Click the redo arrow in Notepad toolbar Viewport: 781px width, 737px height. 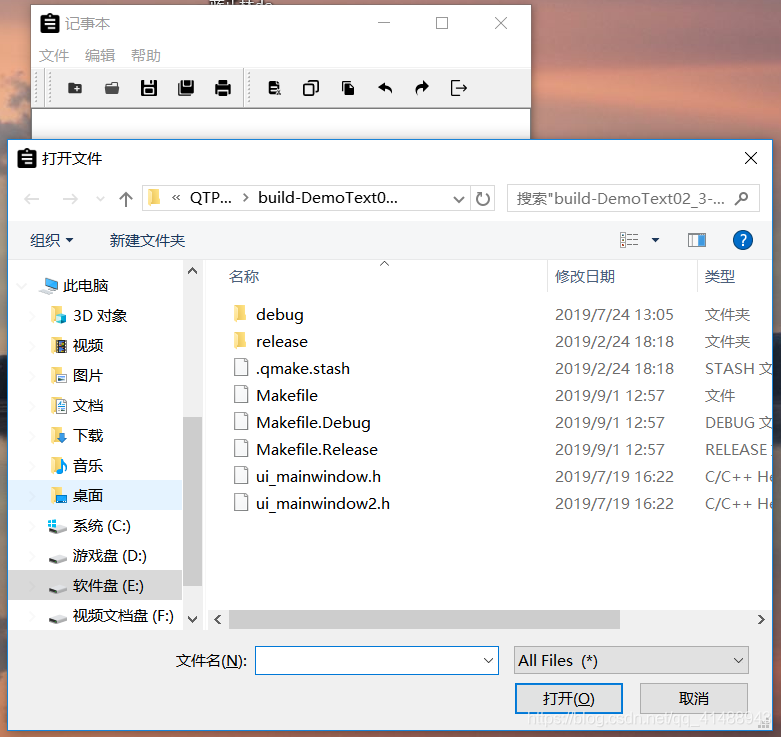(x=422, y=88)
